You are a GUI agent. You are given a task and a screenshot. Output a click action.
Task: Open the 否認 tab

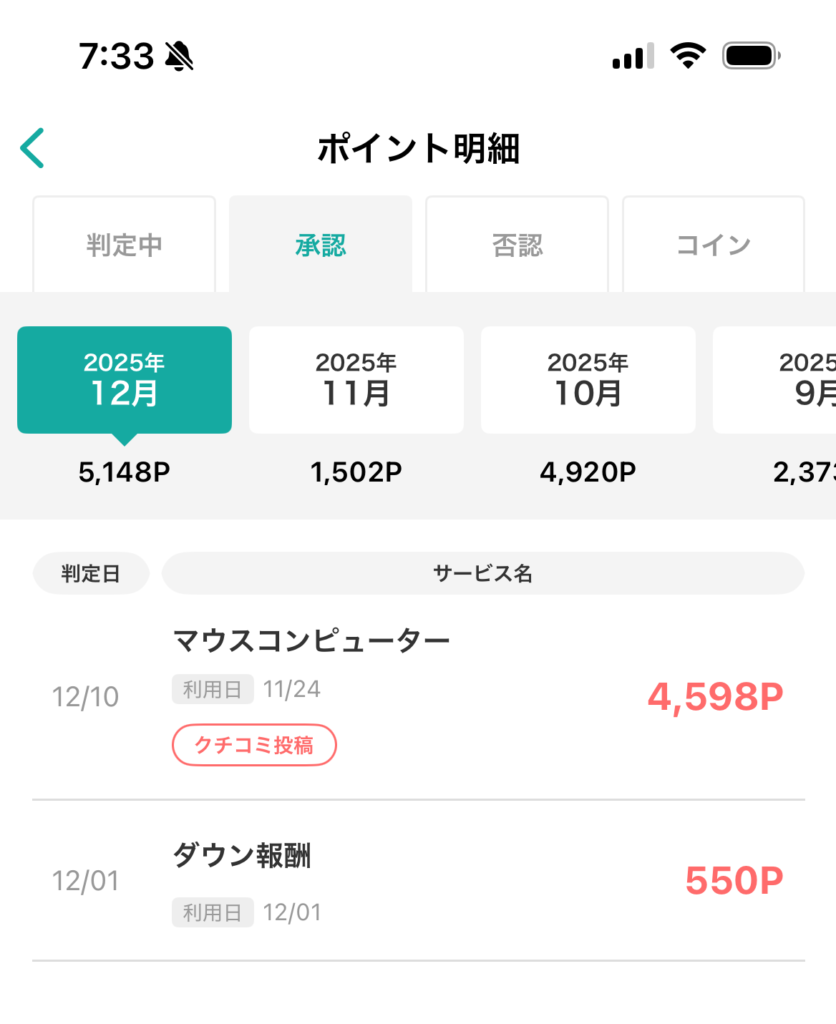tap(517, 245)
